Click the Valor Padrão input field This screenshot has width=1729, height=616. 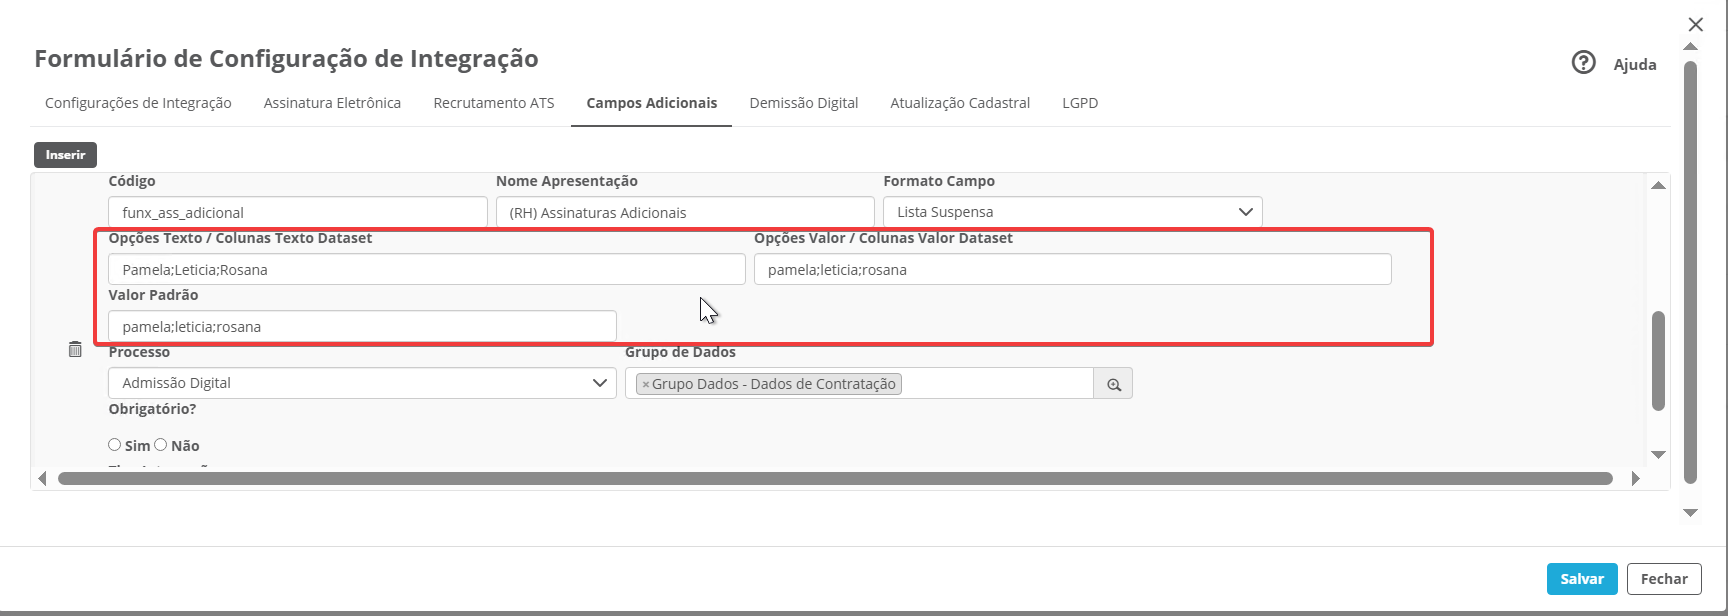[362, 326]
